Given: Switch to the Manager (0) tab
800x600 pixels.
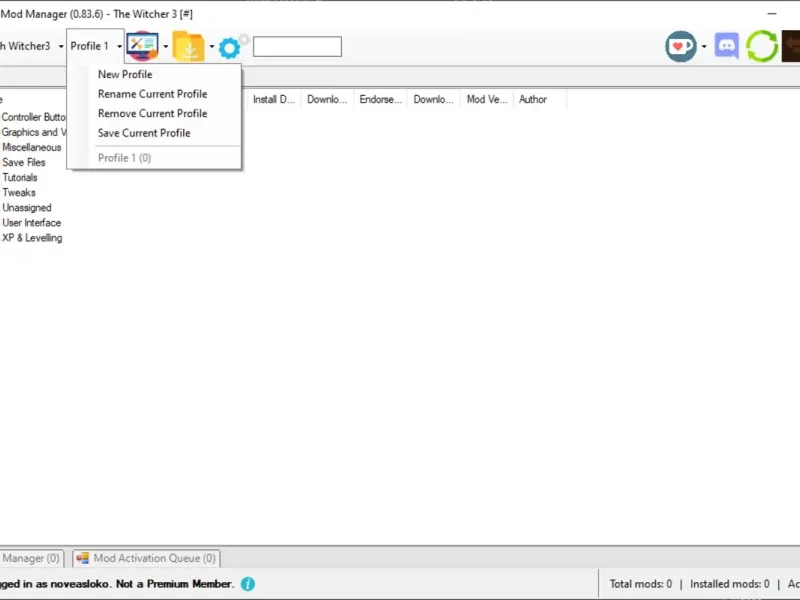Looking at the screenshot, I should (x=31, y=558).
